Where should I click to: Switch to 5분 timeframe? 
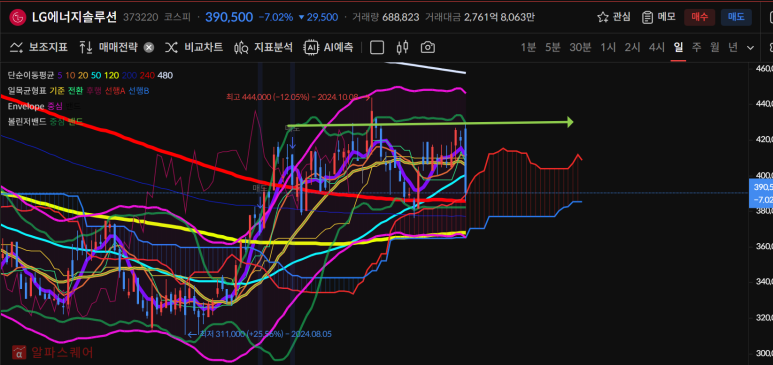(553, 47)
